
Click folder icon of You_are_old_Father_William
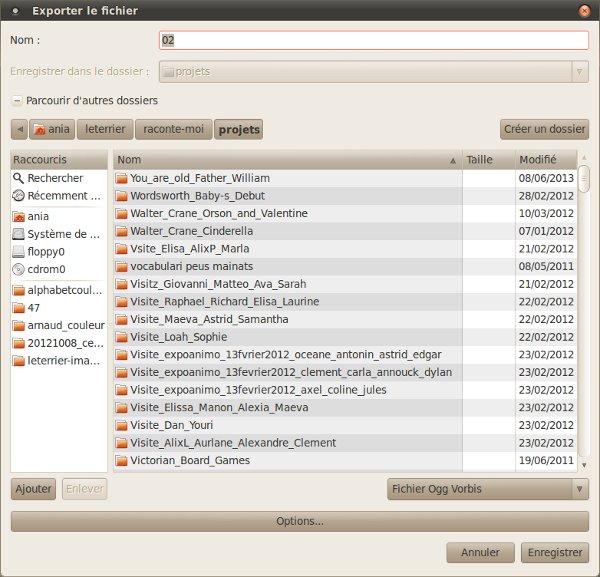(121, 178)
